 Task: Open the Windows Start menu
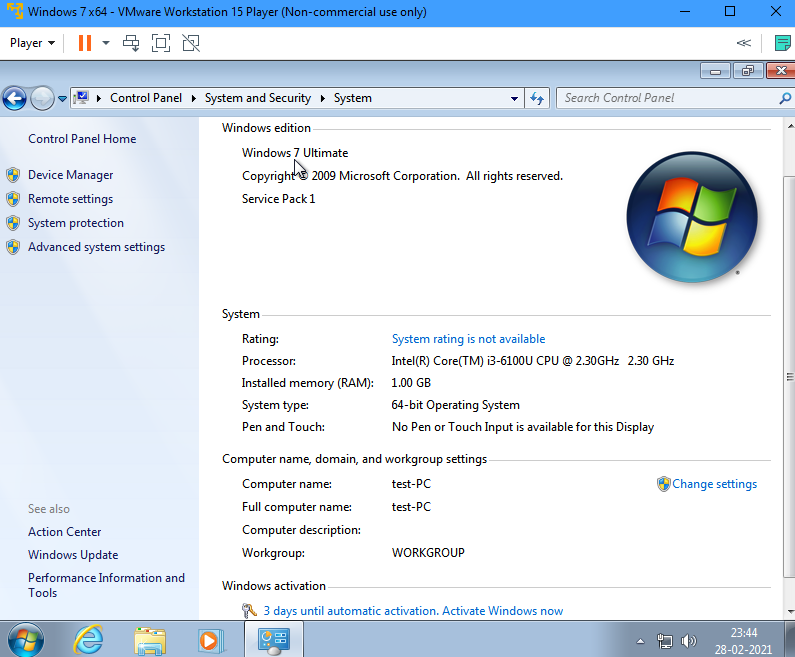26,640
